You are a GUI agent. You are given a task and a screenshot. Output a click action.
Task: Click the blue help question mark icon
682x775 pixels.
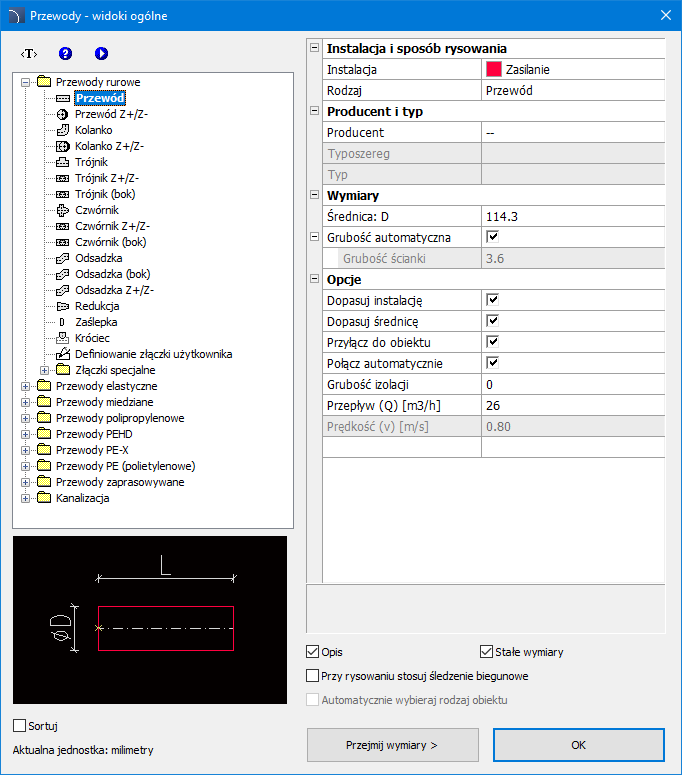(x=66, y=53)
